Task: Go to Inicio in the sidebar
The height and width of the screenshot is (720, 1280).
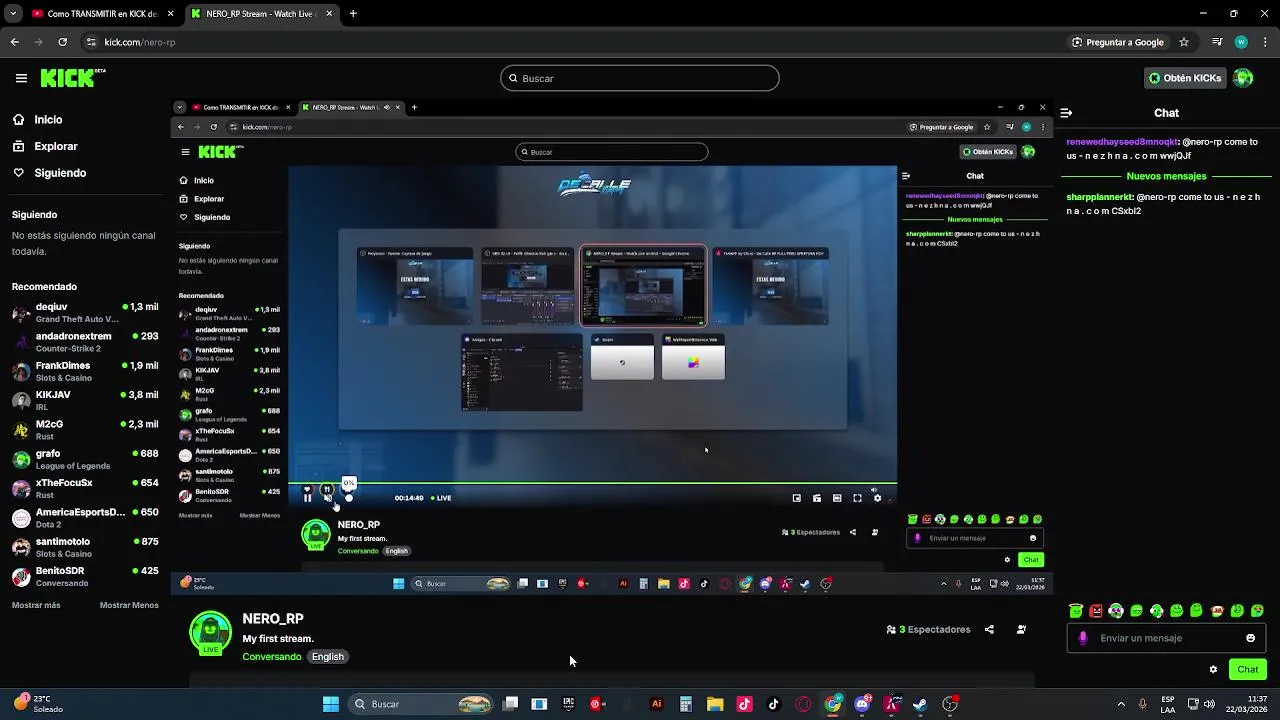Action: pyautogui.click(x=48, y=120)
